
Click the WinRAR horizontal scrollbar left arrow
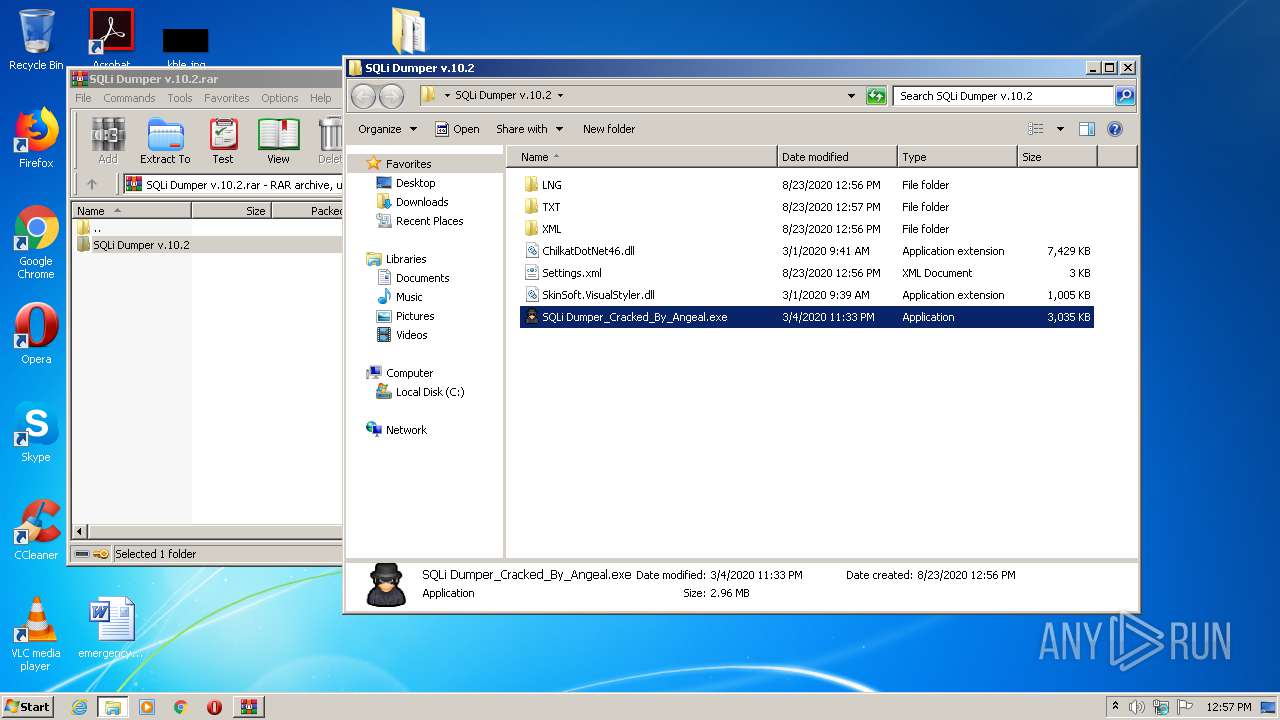click(x=81, y=531)
